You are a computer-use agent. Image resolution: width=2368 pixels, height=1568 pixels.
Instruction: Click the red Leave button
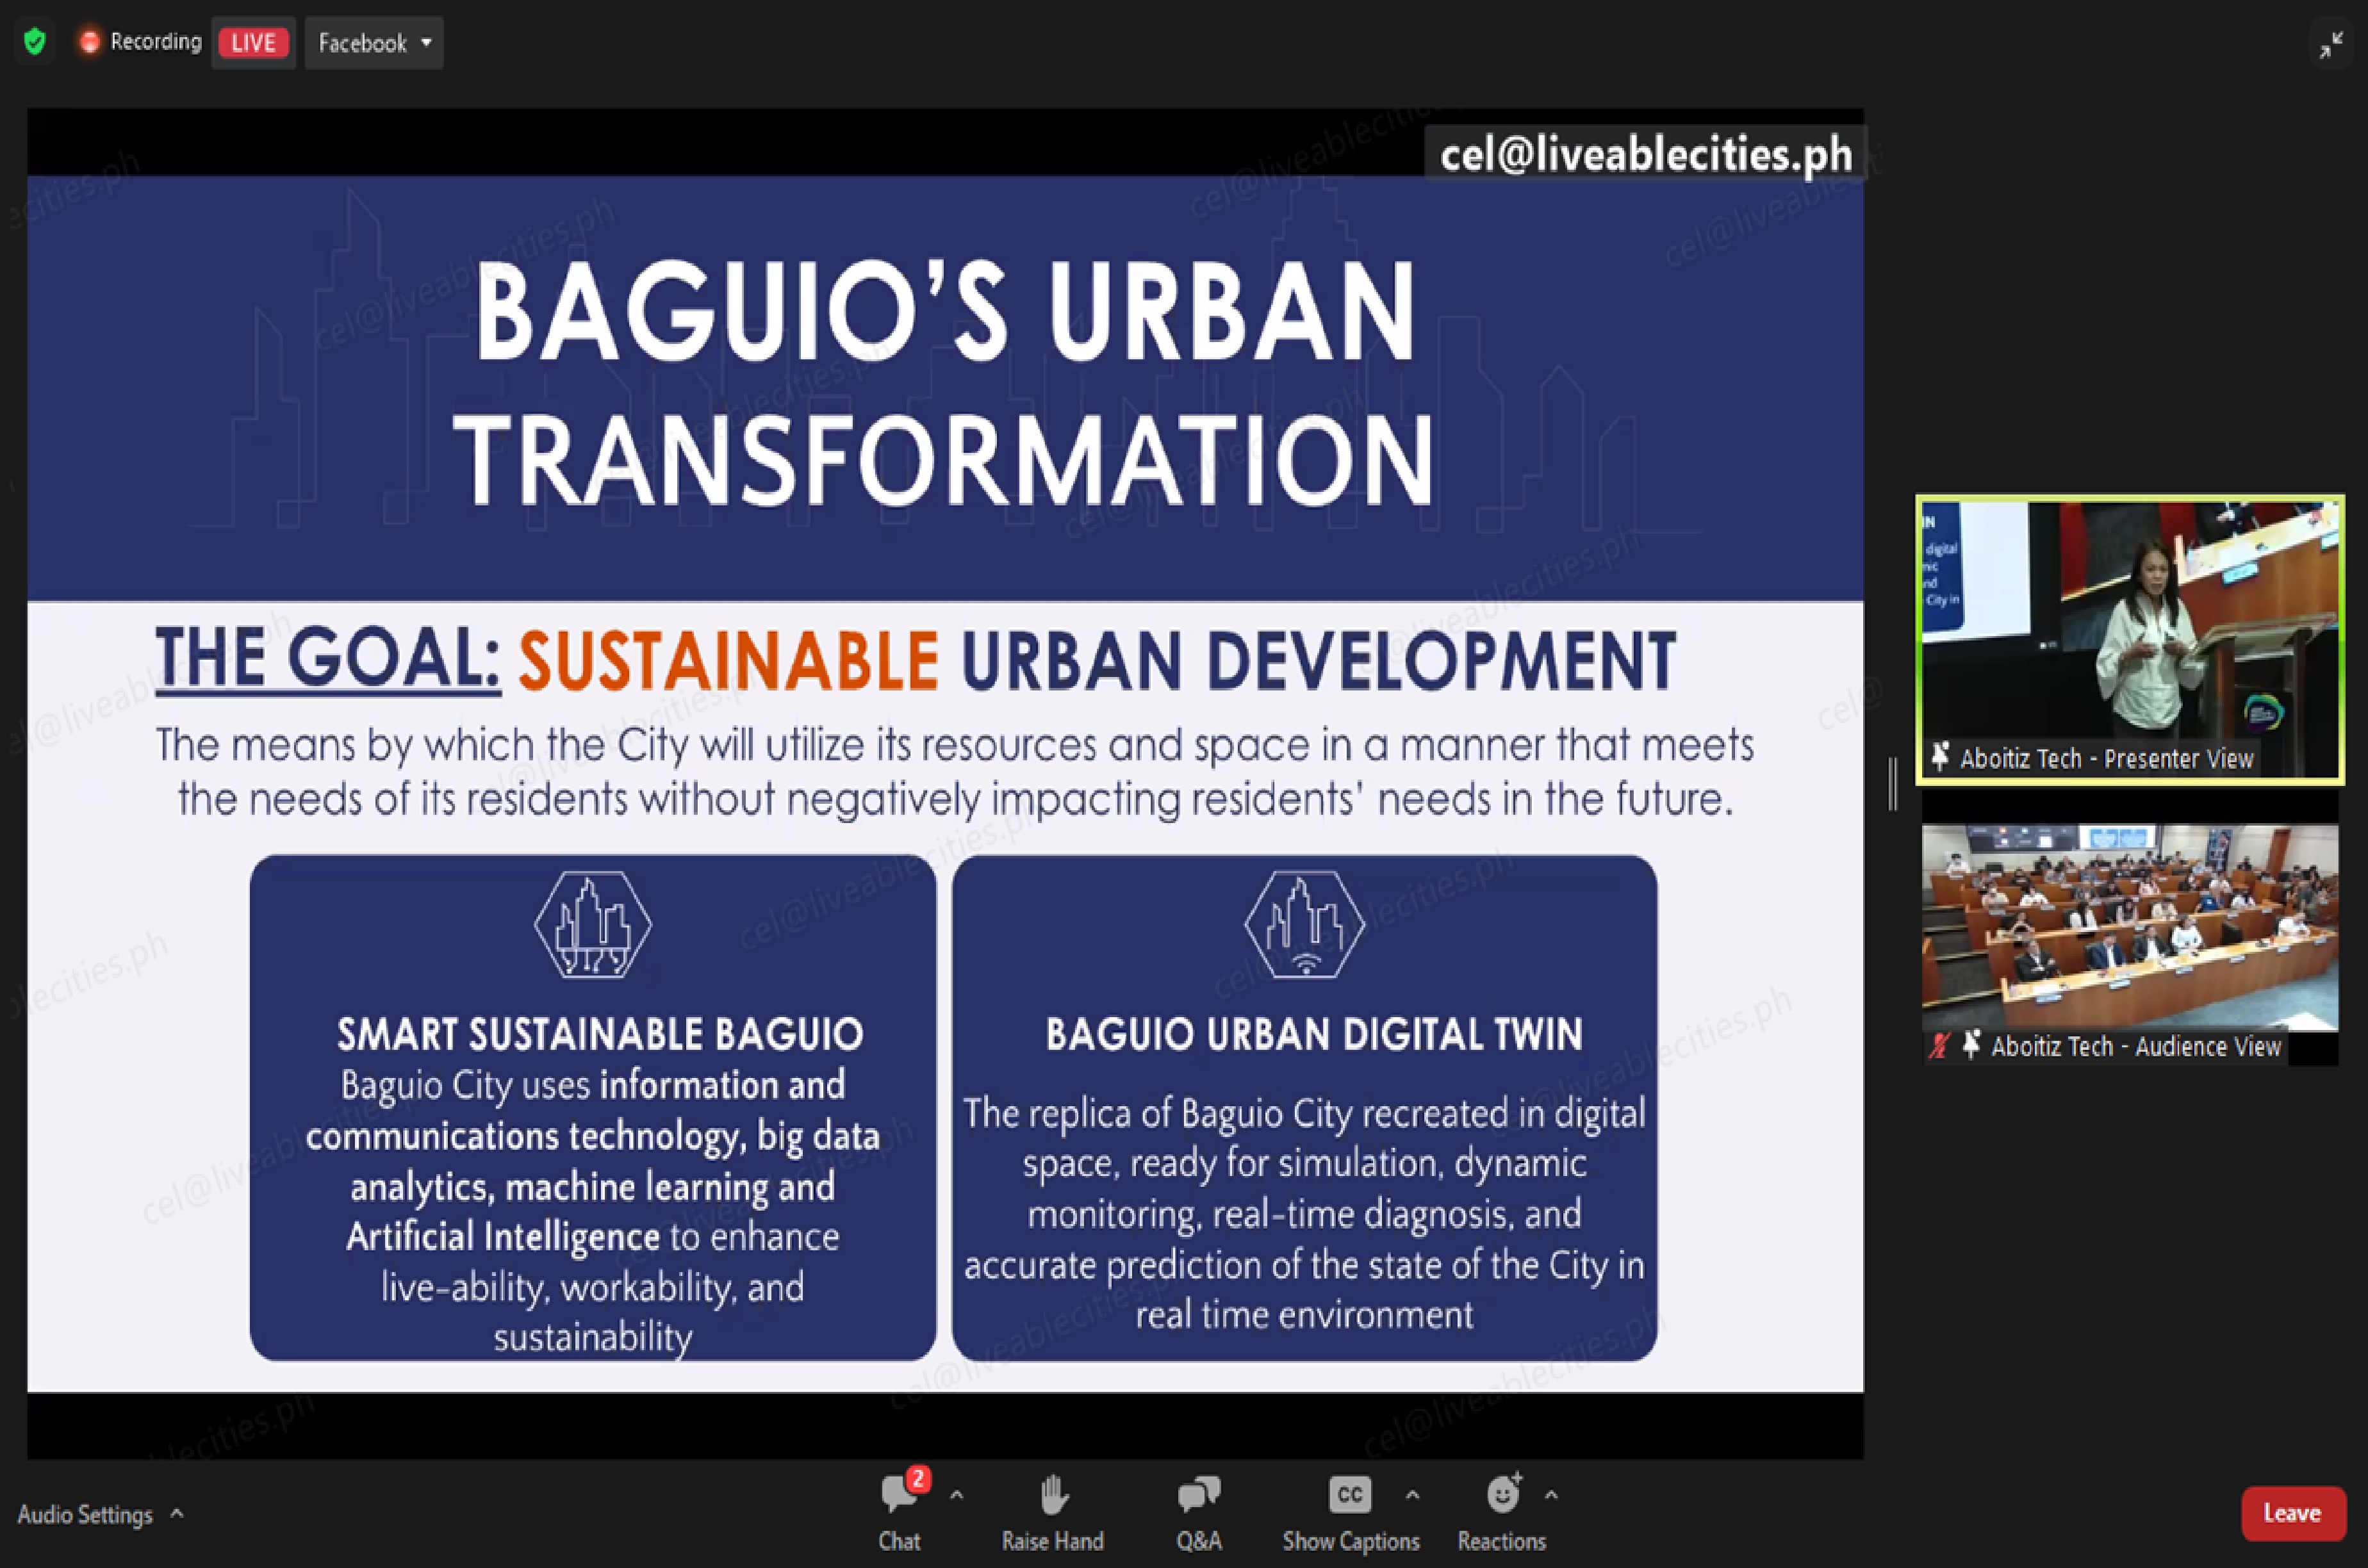(x=2292, y=1513)
